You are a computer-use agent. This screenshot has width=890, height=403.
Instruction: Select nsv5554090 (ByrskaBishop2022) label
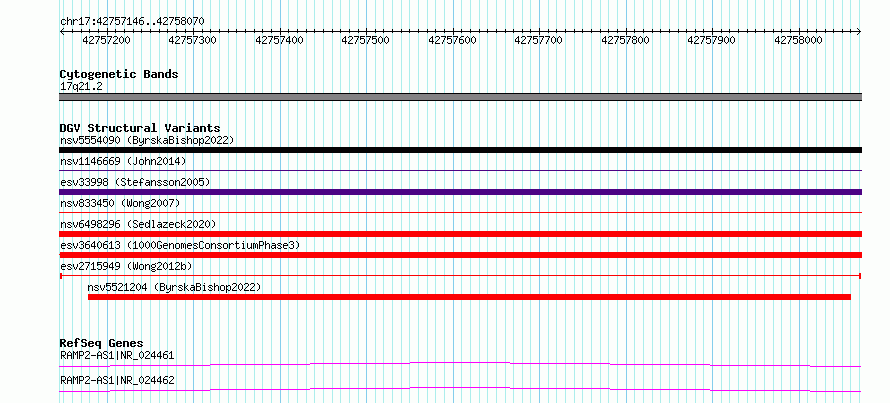[x=147, y=140]
